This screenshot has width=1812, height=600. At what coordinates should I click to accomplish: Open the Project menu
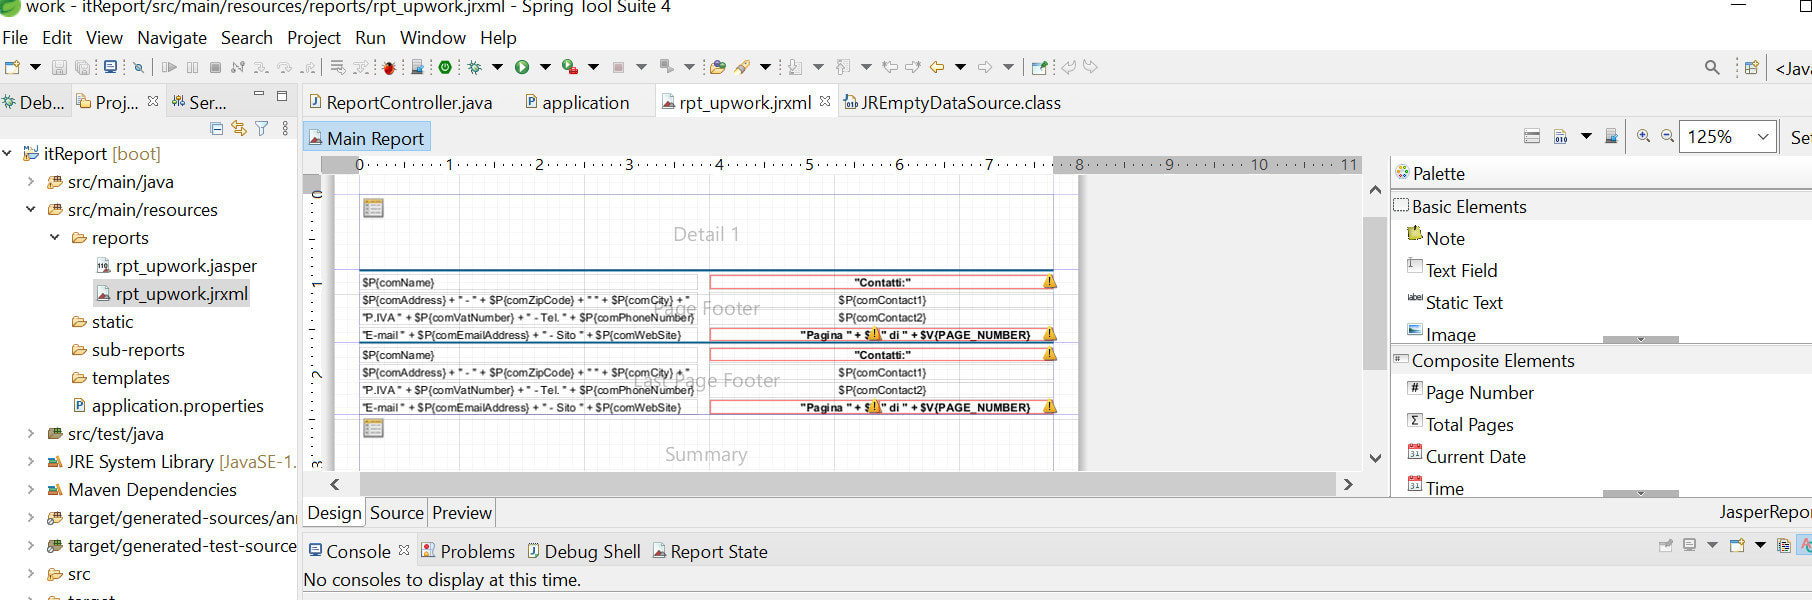(314, 37)
